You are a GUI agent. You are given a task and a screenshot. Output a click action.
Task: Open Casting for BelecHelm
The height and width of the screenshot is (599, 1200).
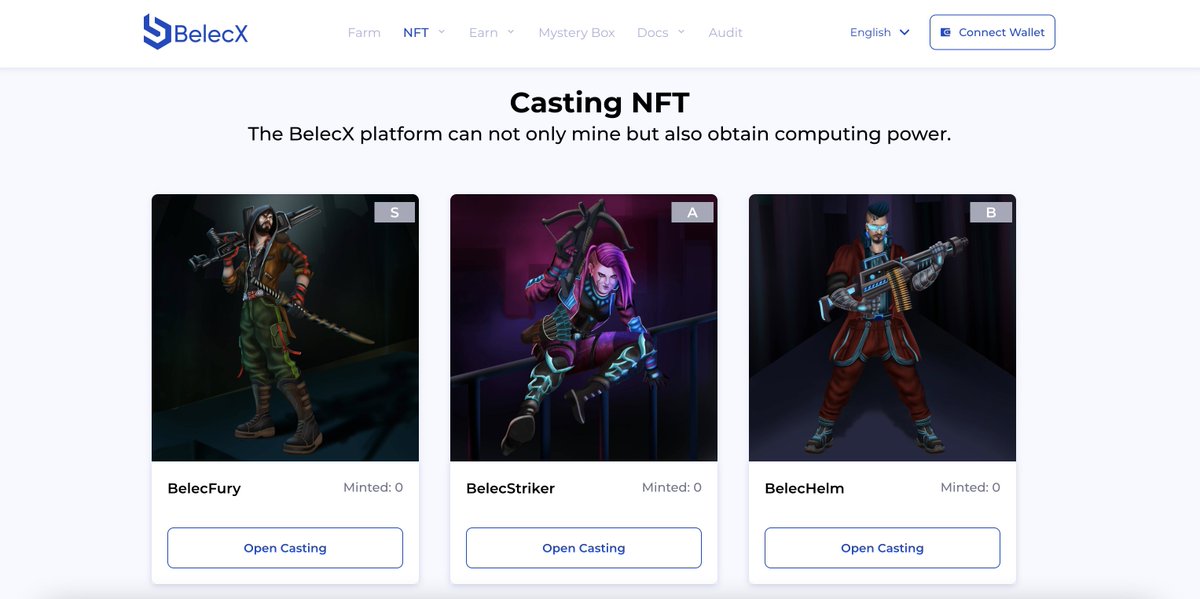882,548
